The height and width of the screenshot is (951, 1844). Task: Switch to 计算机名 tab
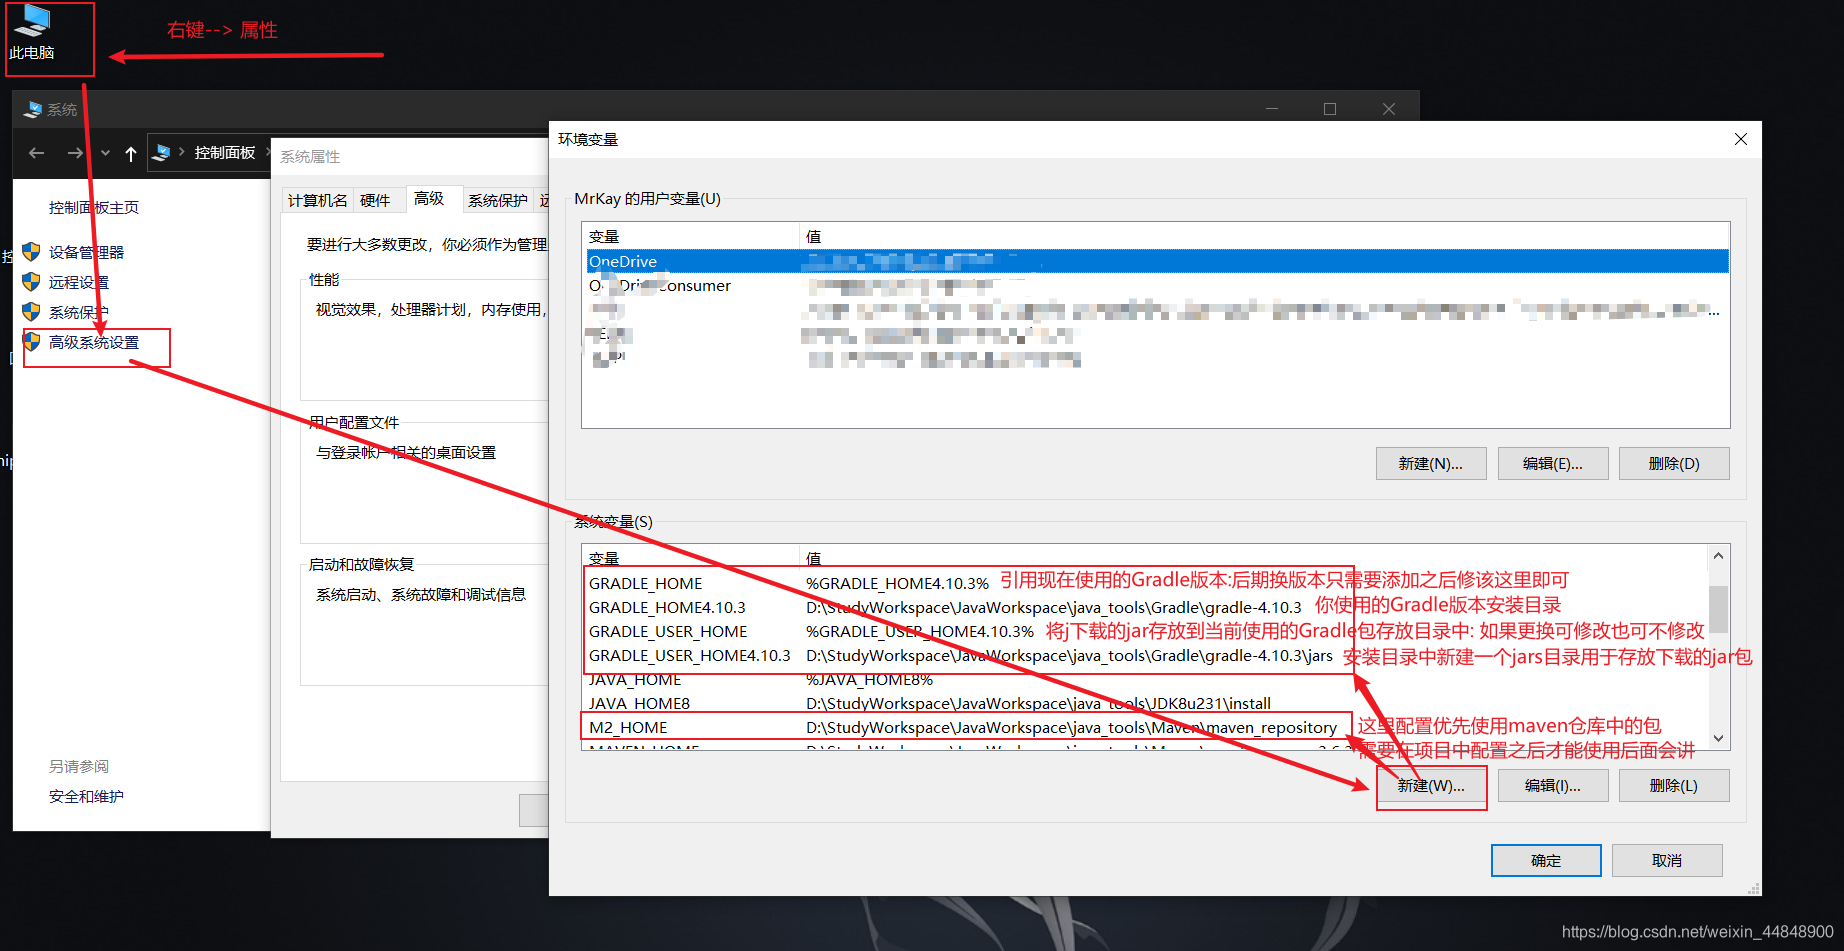(317, 200)
